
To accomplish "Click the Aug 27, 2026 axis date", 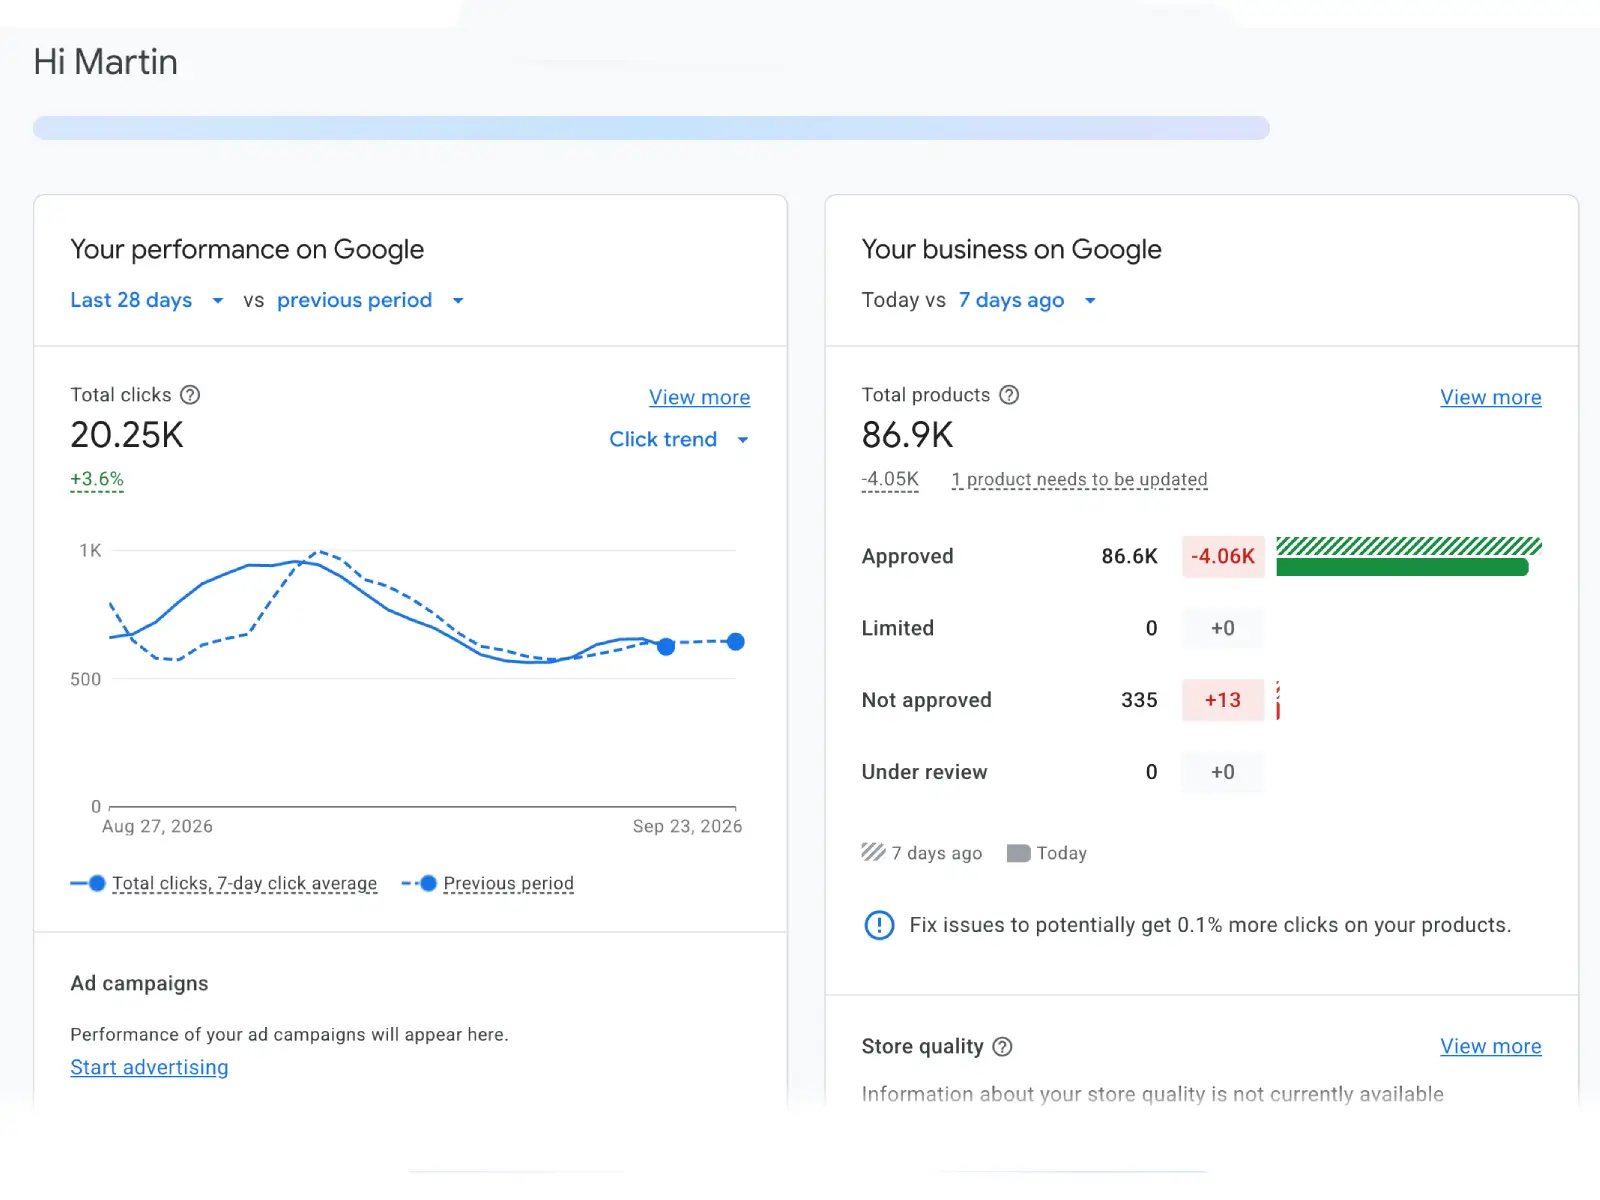I will tap(157, 826).
